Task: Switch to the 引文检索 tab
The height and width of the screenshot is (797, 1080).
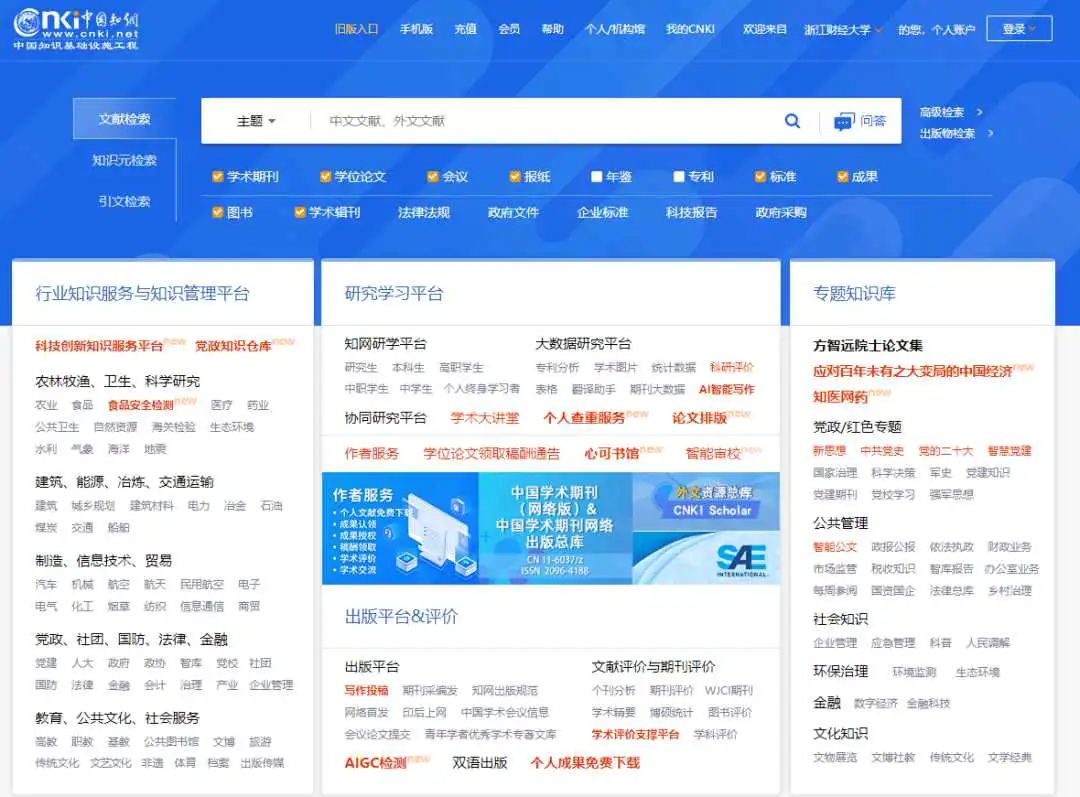Action: click(125, 201)
